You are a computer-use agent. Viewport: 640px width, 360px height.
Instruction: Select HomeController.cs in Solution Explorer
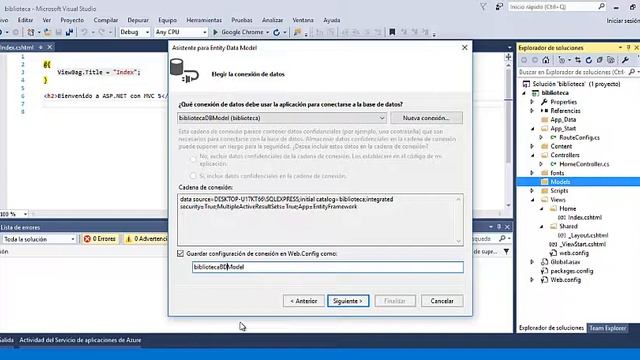coord(584,164)
